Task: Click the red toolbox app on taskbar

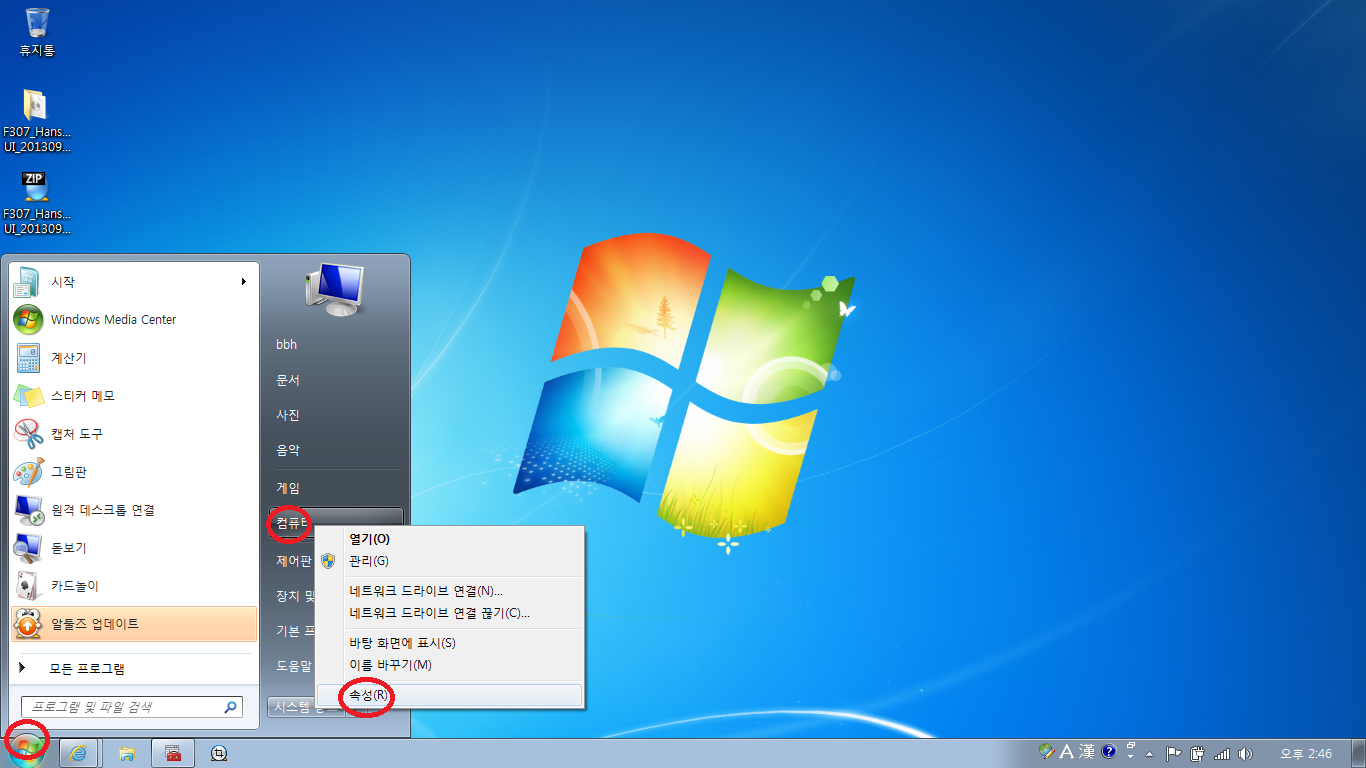Action: tap(173, 753)
